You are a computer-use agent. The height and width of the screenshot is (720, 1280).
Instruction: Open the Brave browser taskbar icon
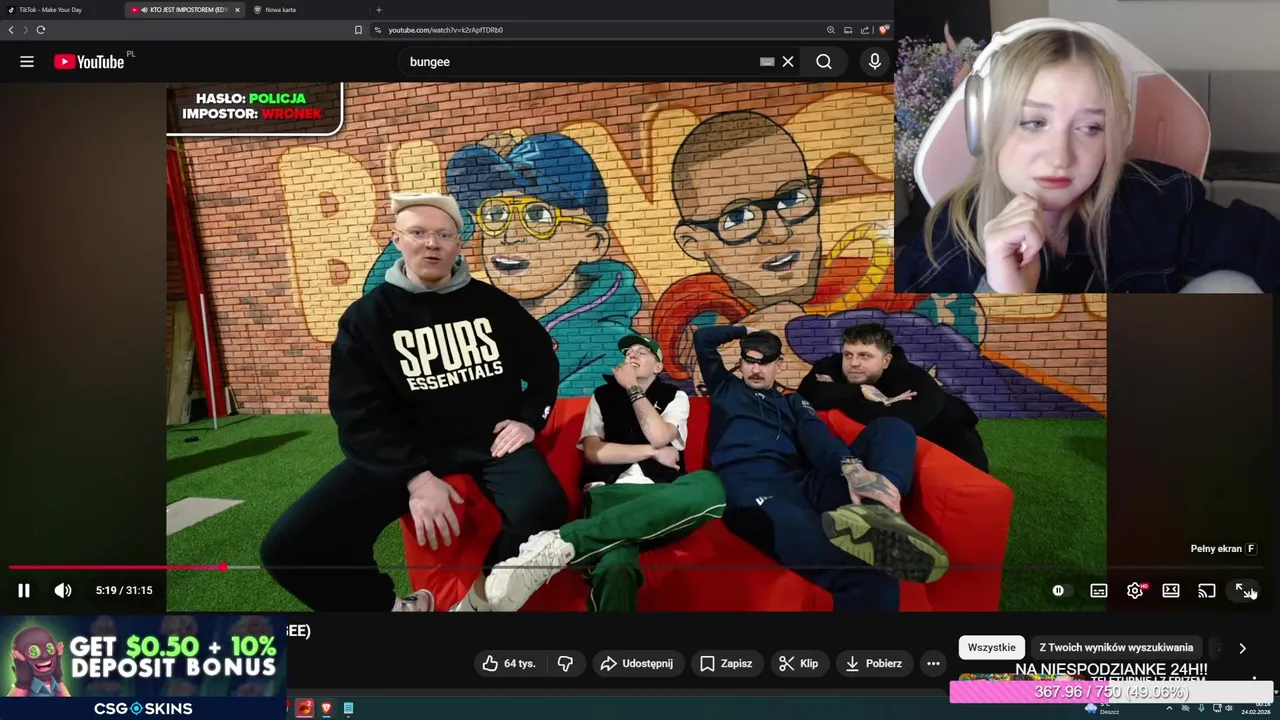326,708
